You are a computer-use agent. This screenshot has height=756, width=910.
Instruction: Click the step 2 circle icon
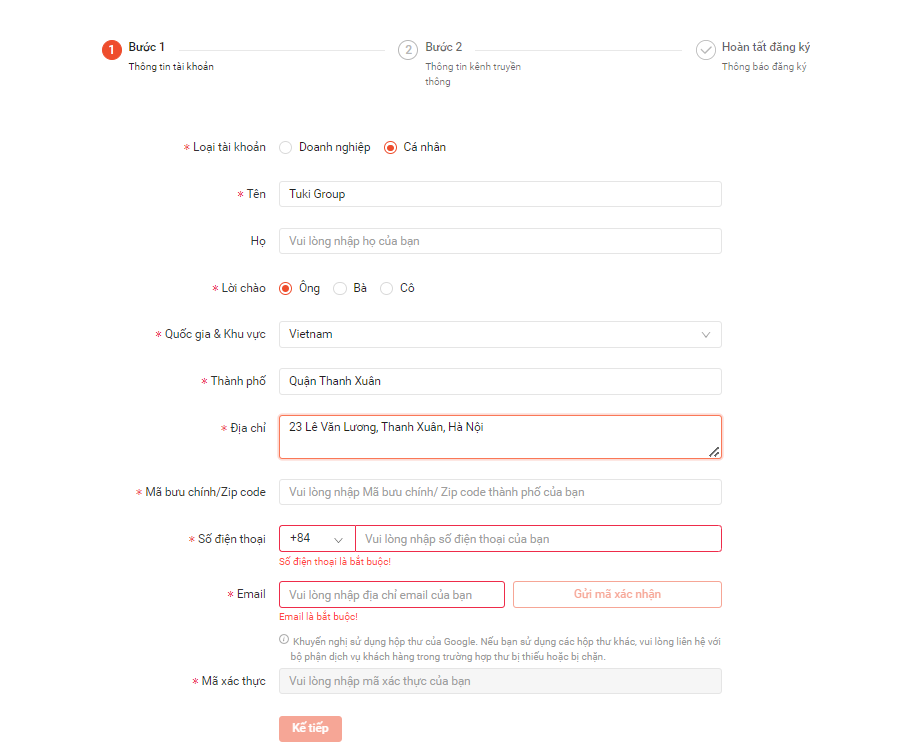(x=408, y=50)
